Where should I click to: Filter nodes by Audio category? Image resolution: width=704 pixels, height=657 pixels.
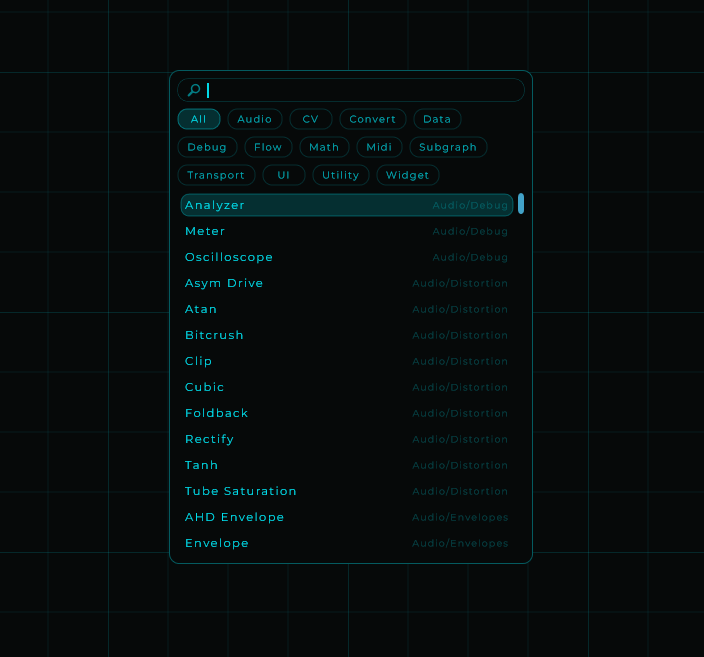coord(255,119)
